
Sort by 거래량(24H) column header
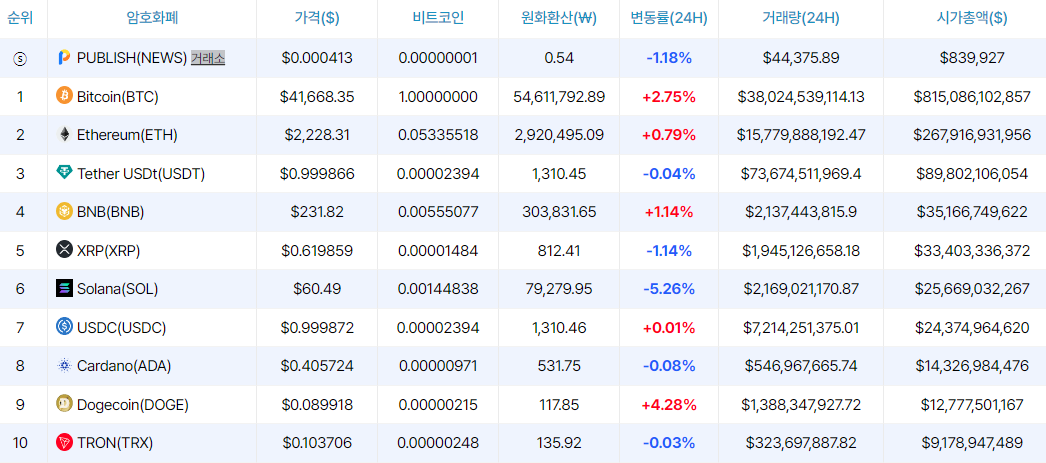point(801,18)
